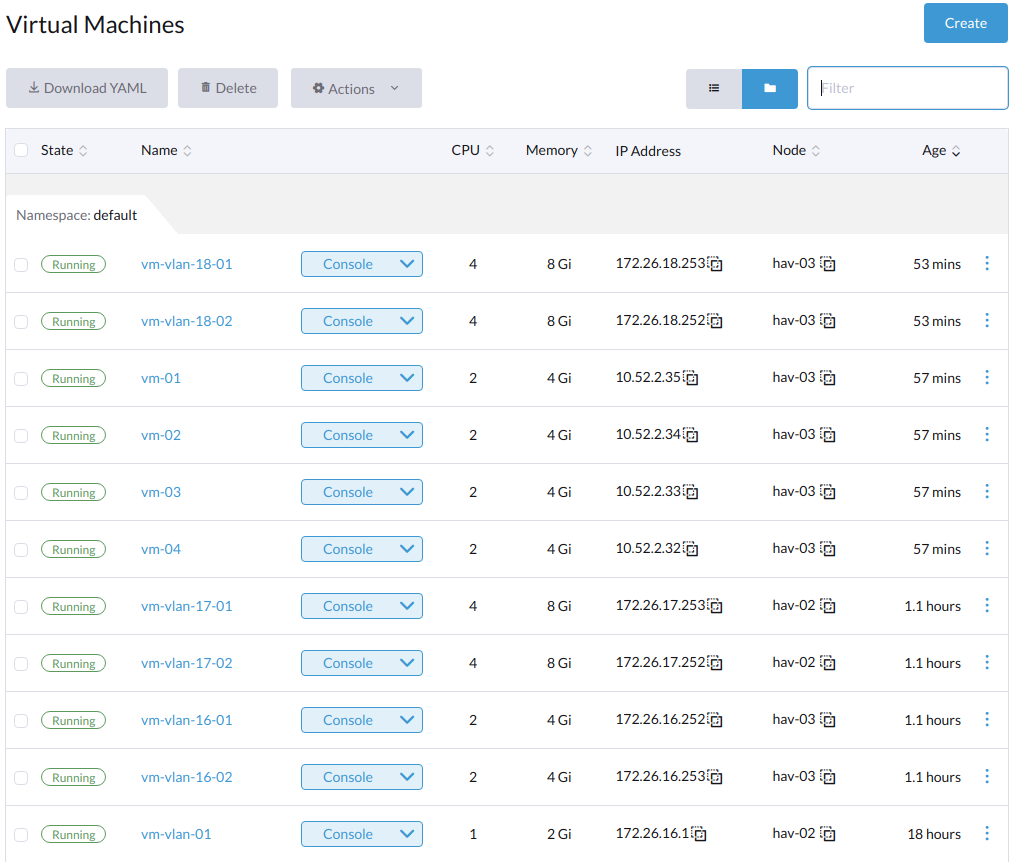Select the vm-01 row checkbox
This screenshot has height=862, width=1013.
pos(21,379)
